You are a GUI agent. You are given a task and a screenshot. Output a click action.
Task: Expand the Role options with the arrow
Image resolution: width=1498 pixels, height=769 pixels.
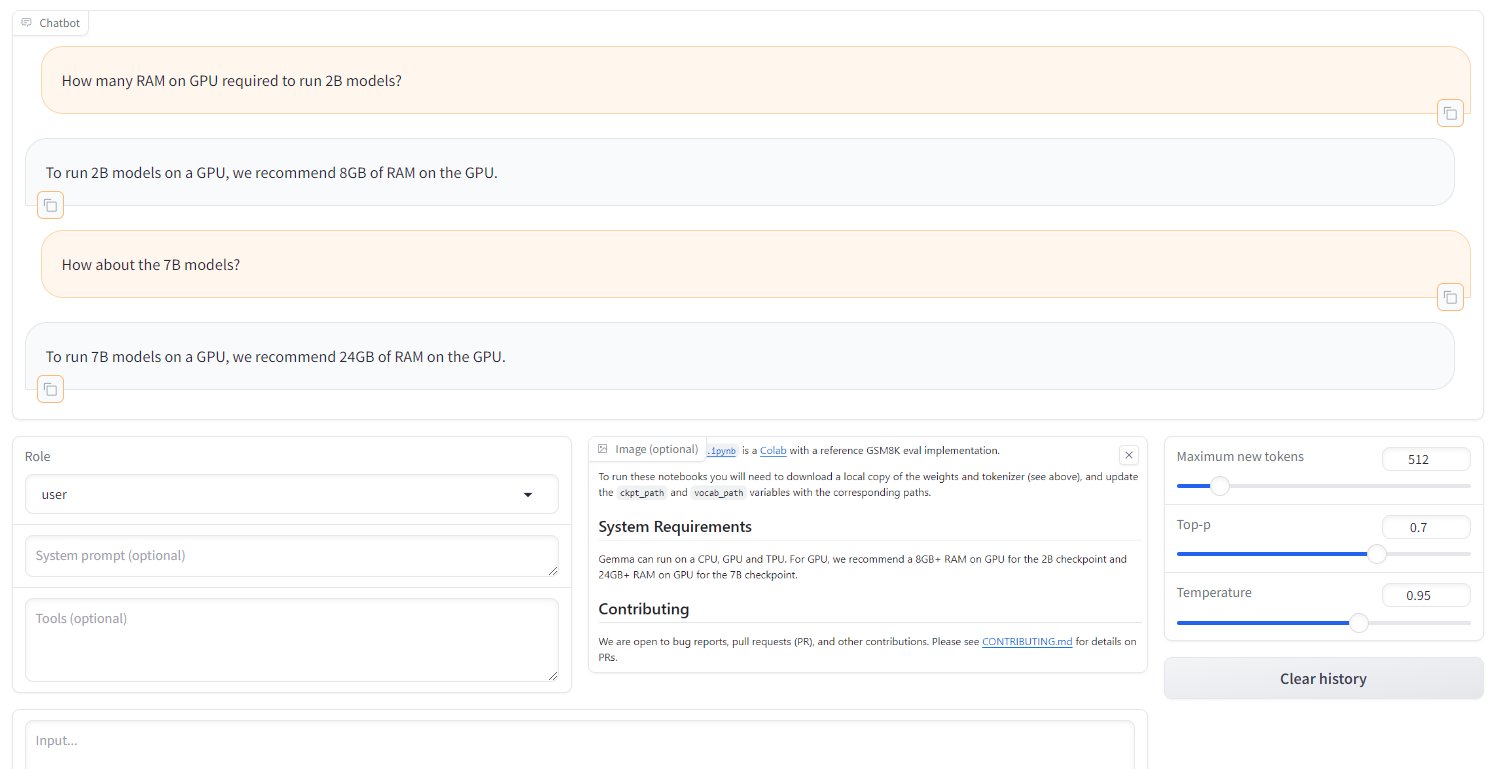pos(528,494)
